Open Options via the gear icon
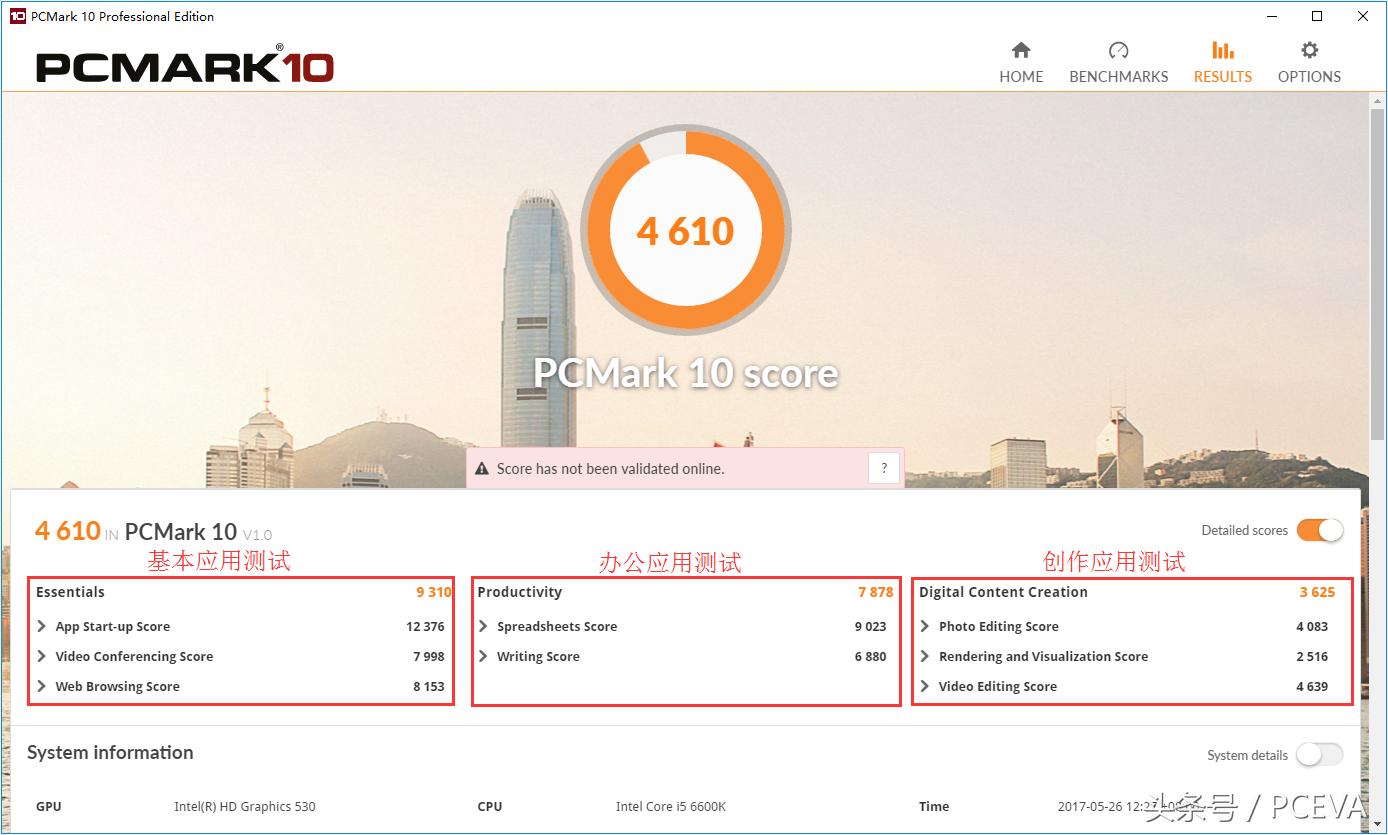The height and width of the screenshot is (835, 1388). pyautogui.click(x=1308, y=48)
